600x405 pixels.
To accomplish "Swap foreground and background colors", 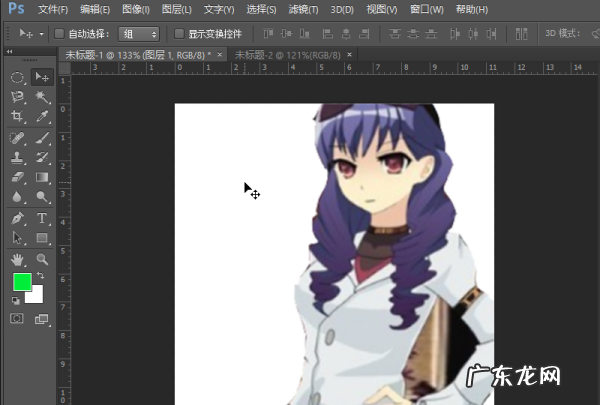I will [41, 276].
